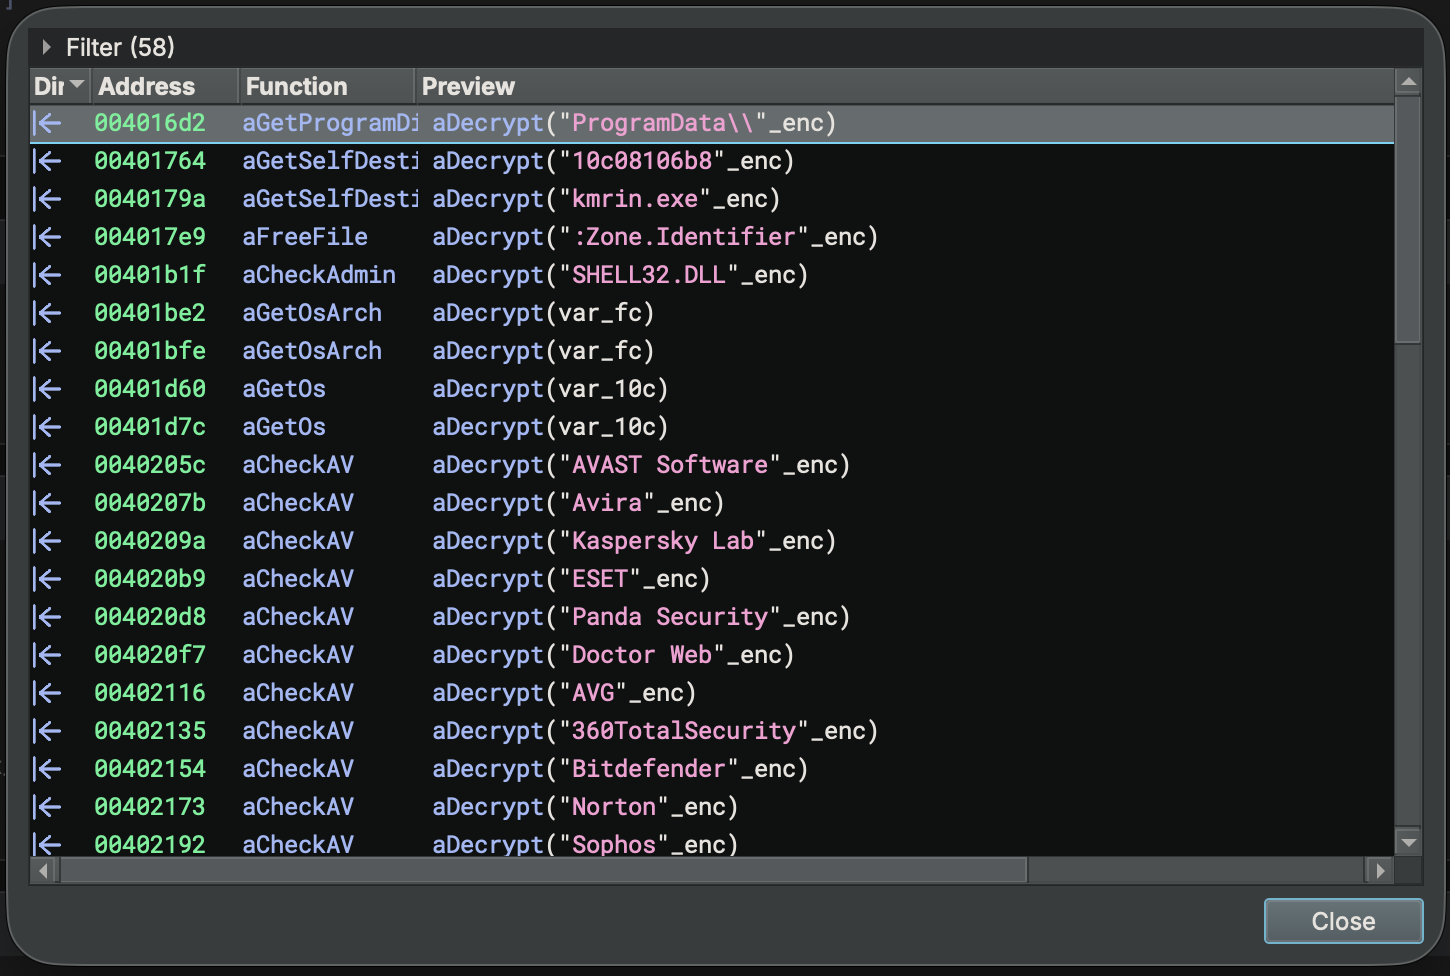
Task: Click the direction arrow icon for 00401d60
Action: click(47, 389)
